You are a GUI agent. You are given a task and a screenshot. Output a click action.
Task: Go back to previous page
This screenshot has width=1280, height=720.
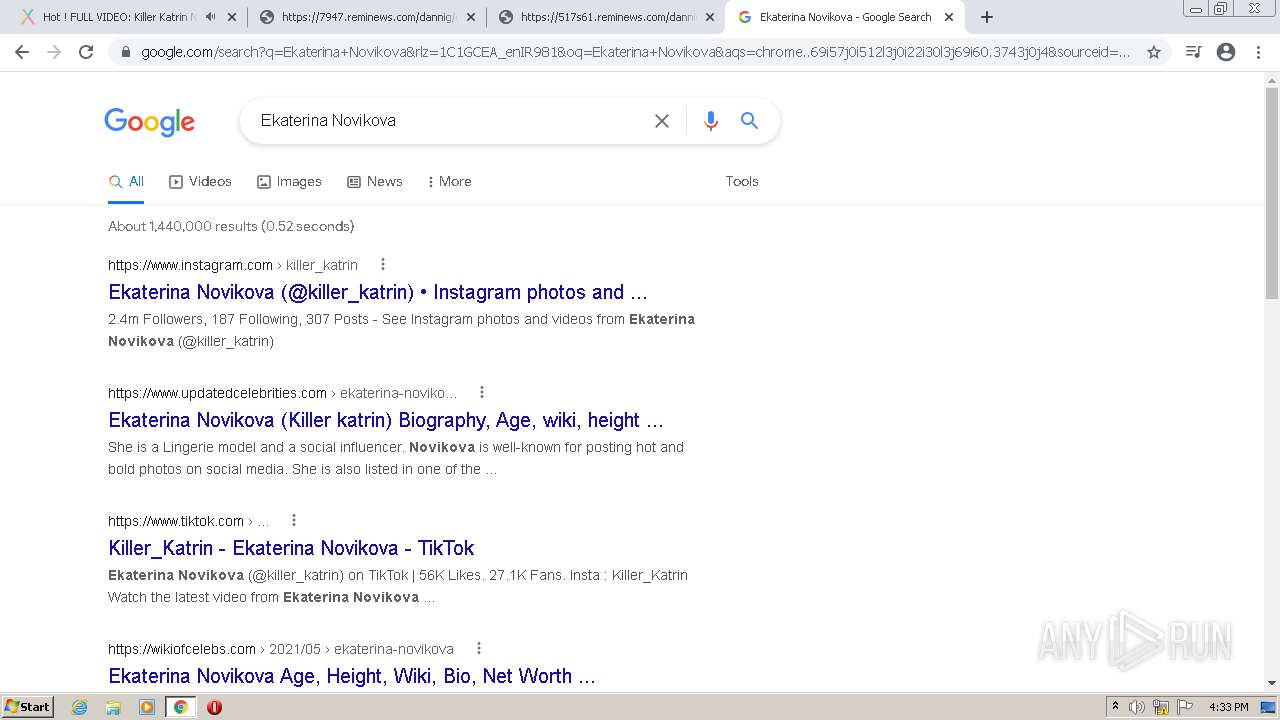tap(22, 52)
